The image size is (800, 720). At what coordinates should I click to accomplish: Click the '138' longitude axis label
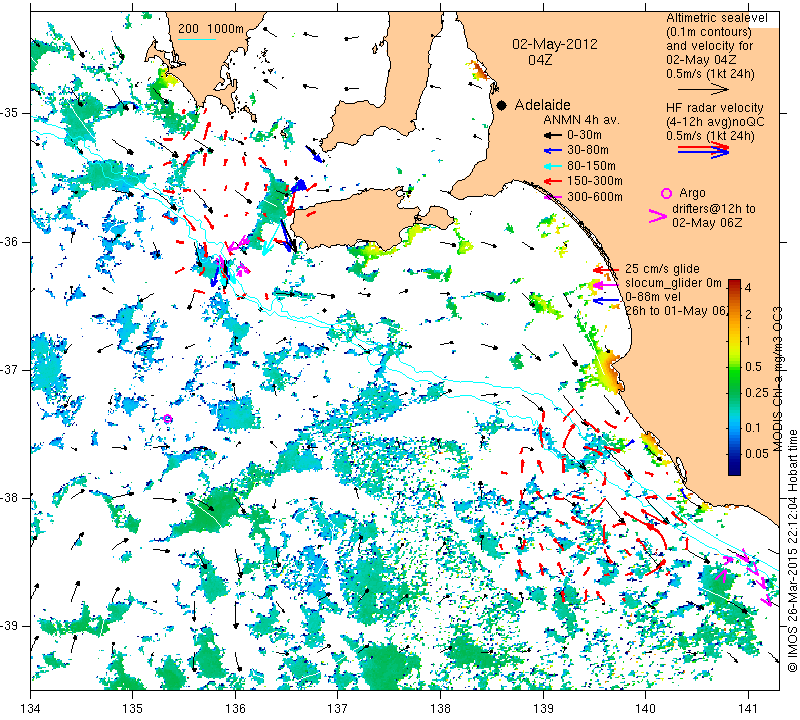click(440, 709)
